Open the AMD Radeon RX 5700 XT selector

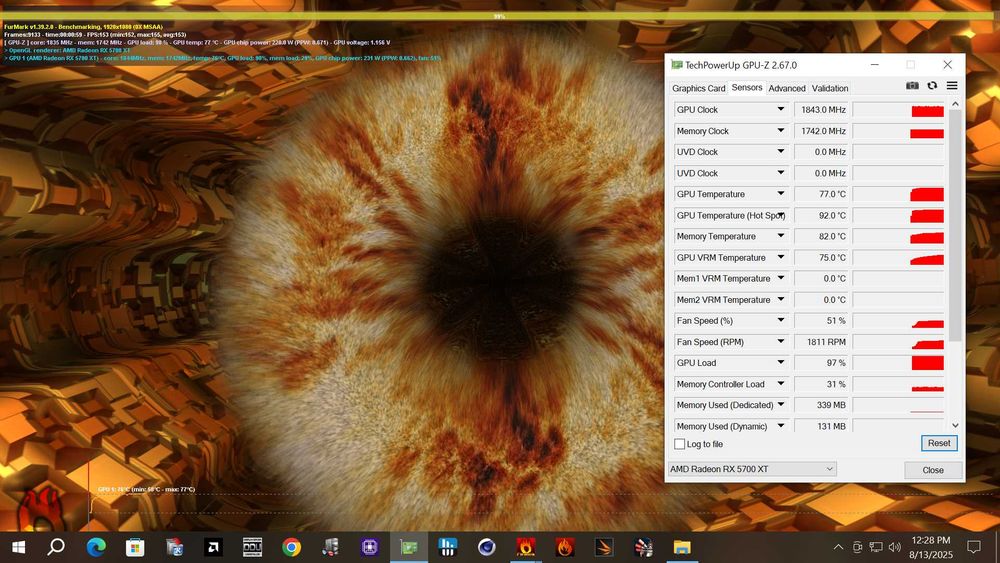751,469
